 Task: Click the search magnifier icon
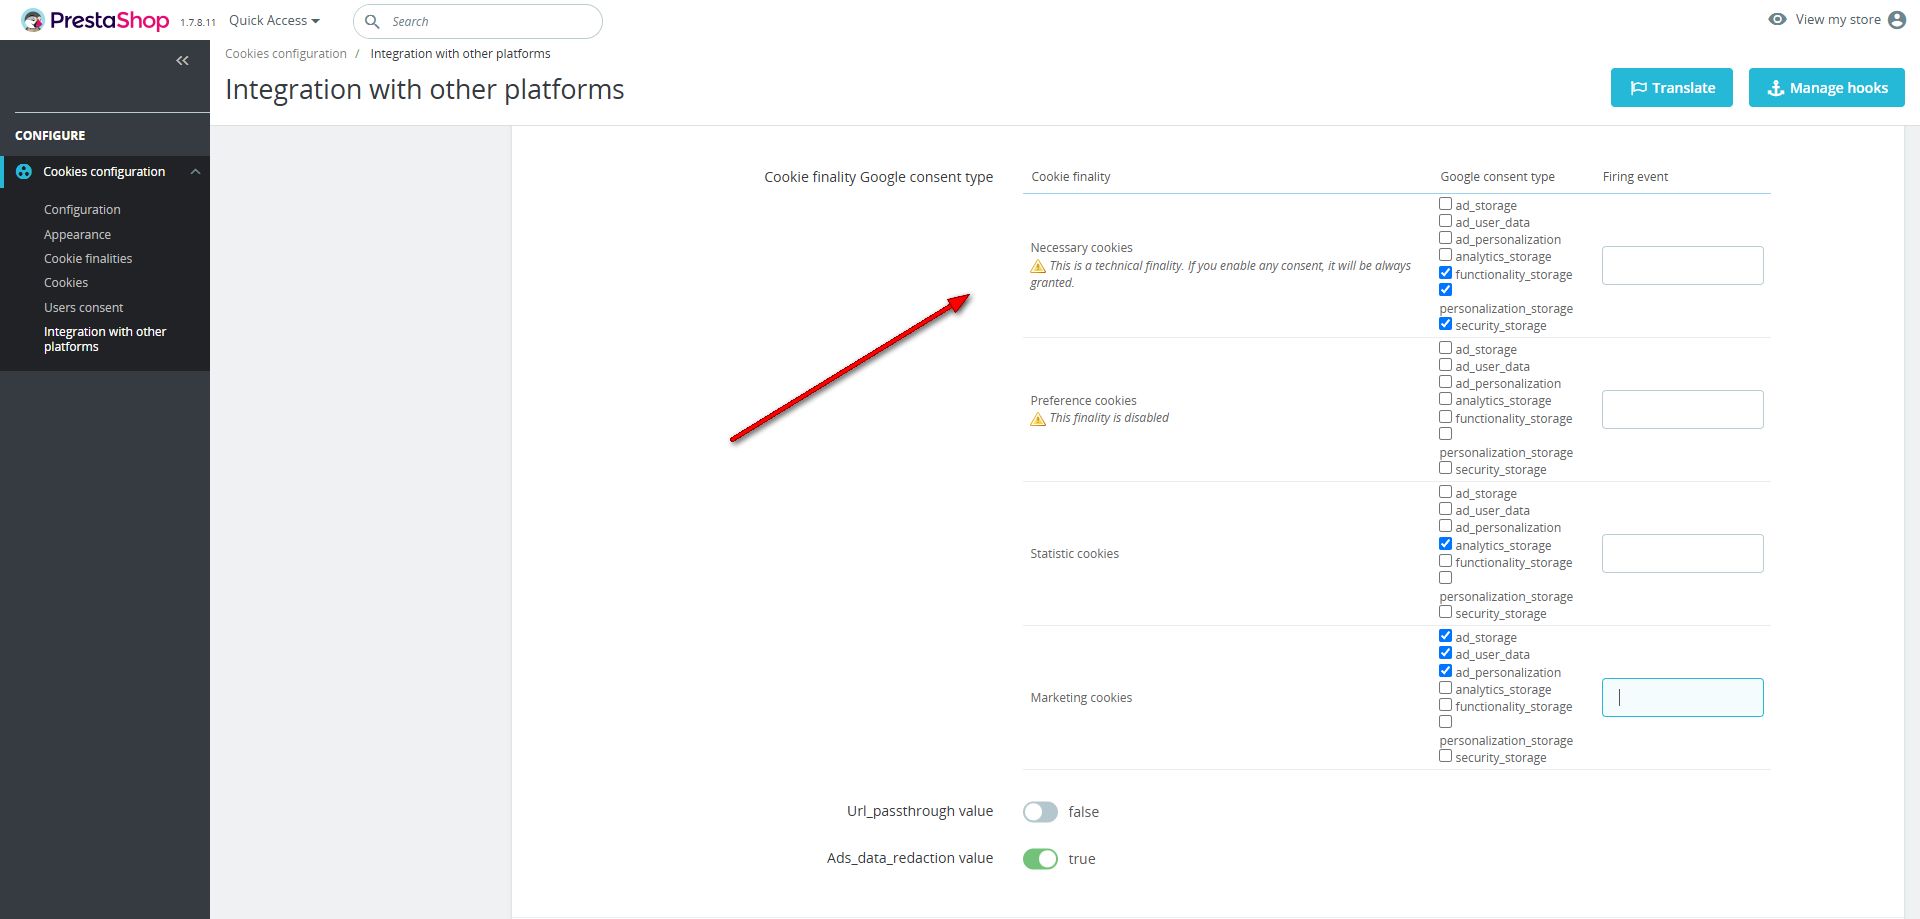(x=372, y=21)
